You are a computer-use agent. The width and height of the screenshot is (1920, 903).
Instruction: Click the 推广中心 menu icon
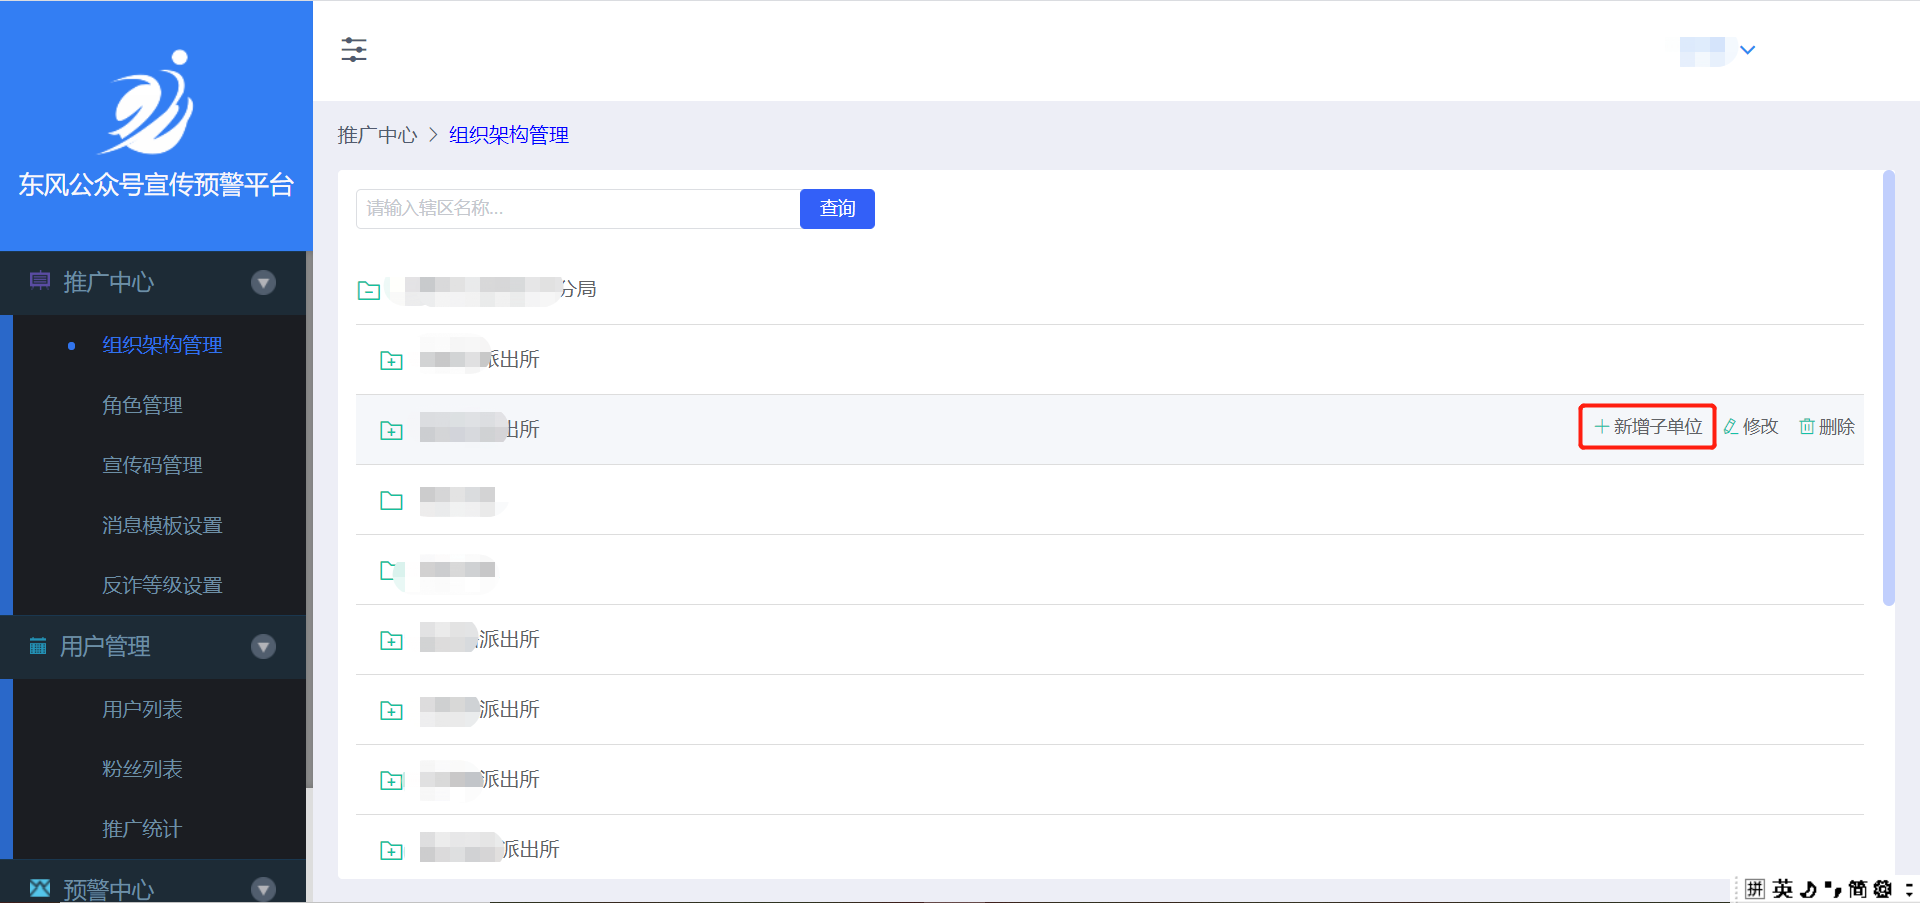click(40, 281)
